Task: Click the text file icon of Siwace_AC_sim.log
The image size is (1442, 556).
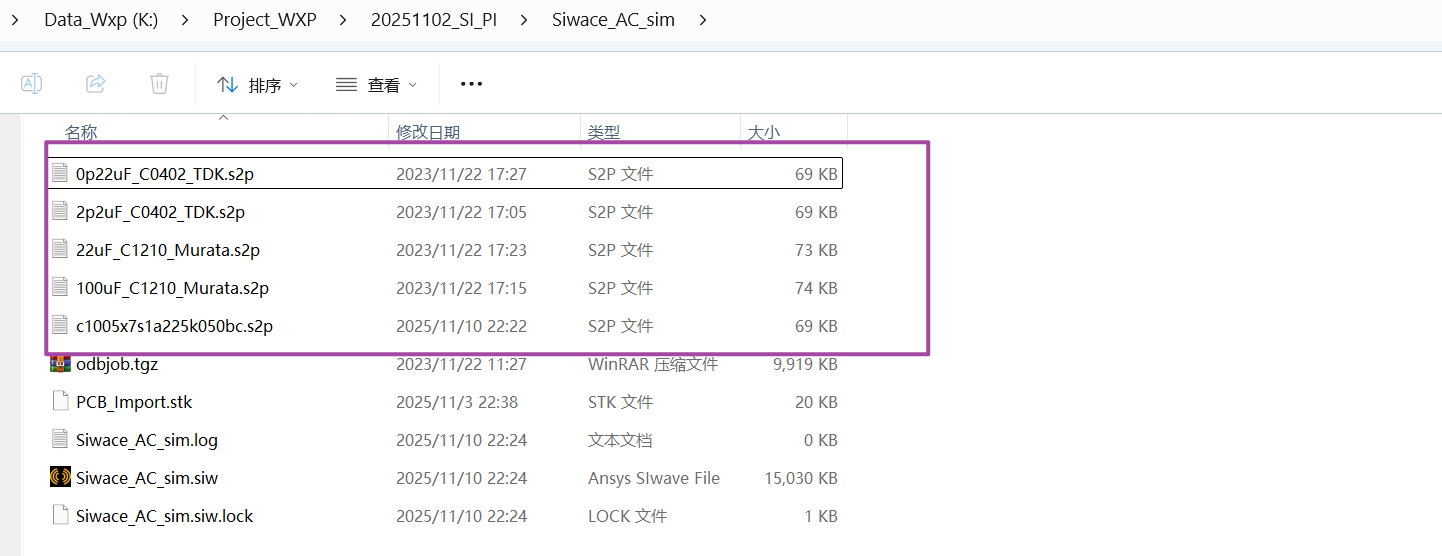Action: [60, 439]
